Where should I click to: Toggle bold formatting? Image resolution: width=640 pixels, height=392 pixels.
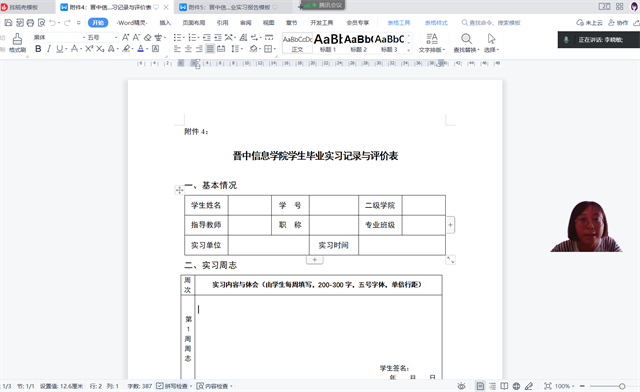38,49
